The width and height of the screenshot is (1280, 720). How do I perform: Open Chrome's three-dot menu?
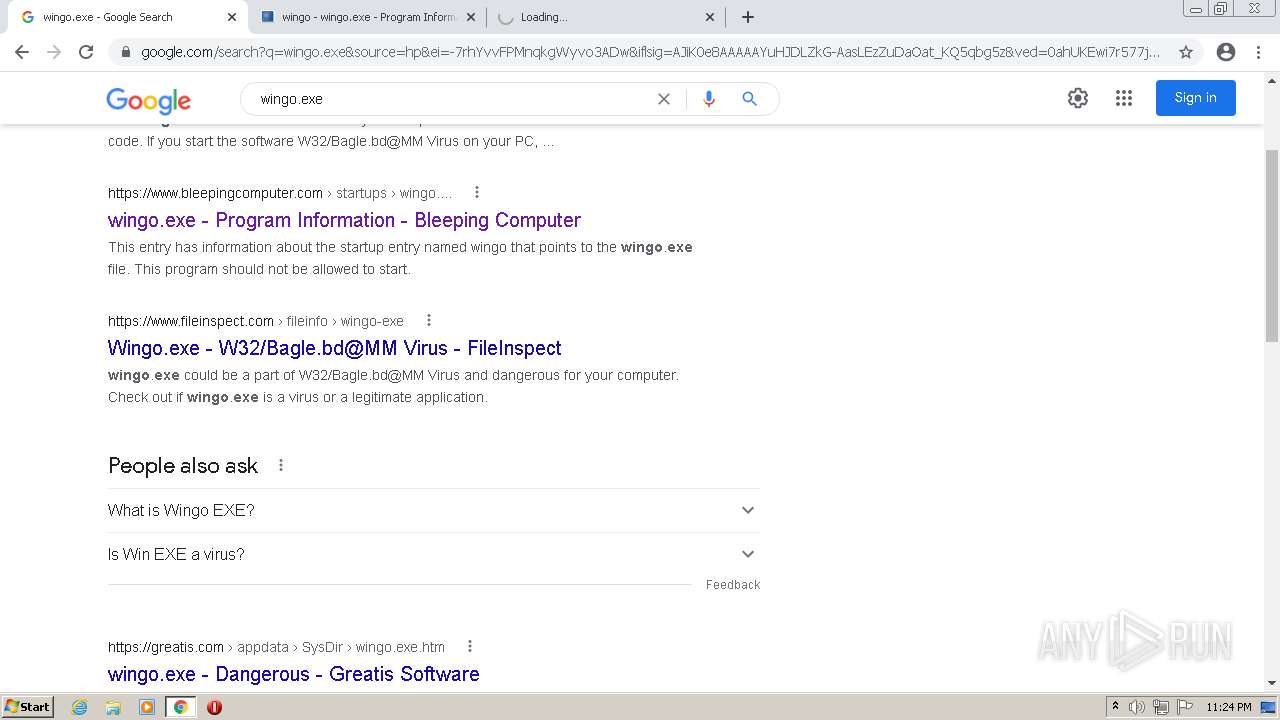tap(1258, 52)
